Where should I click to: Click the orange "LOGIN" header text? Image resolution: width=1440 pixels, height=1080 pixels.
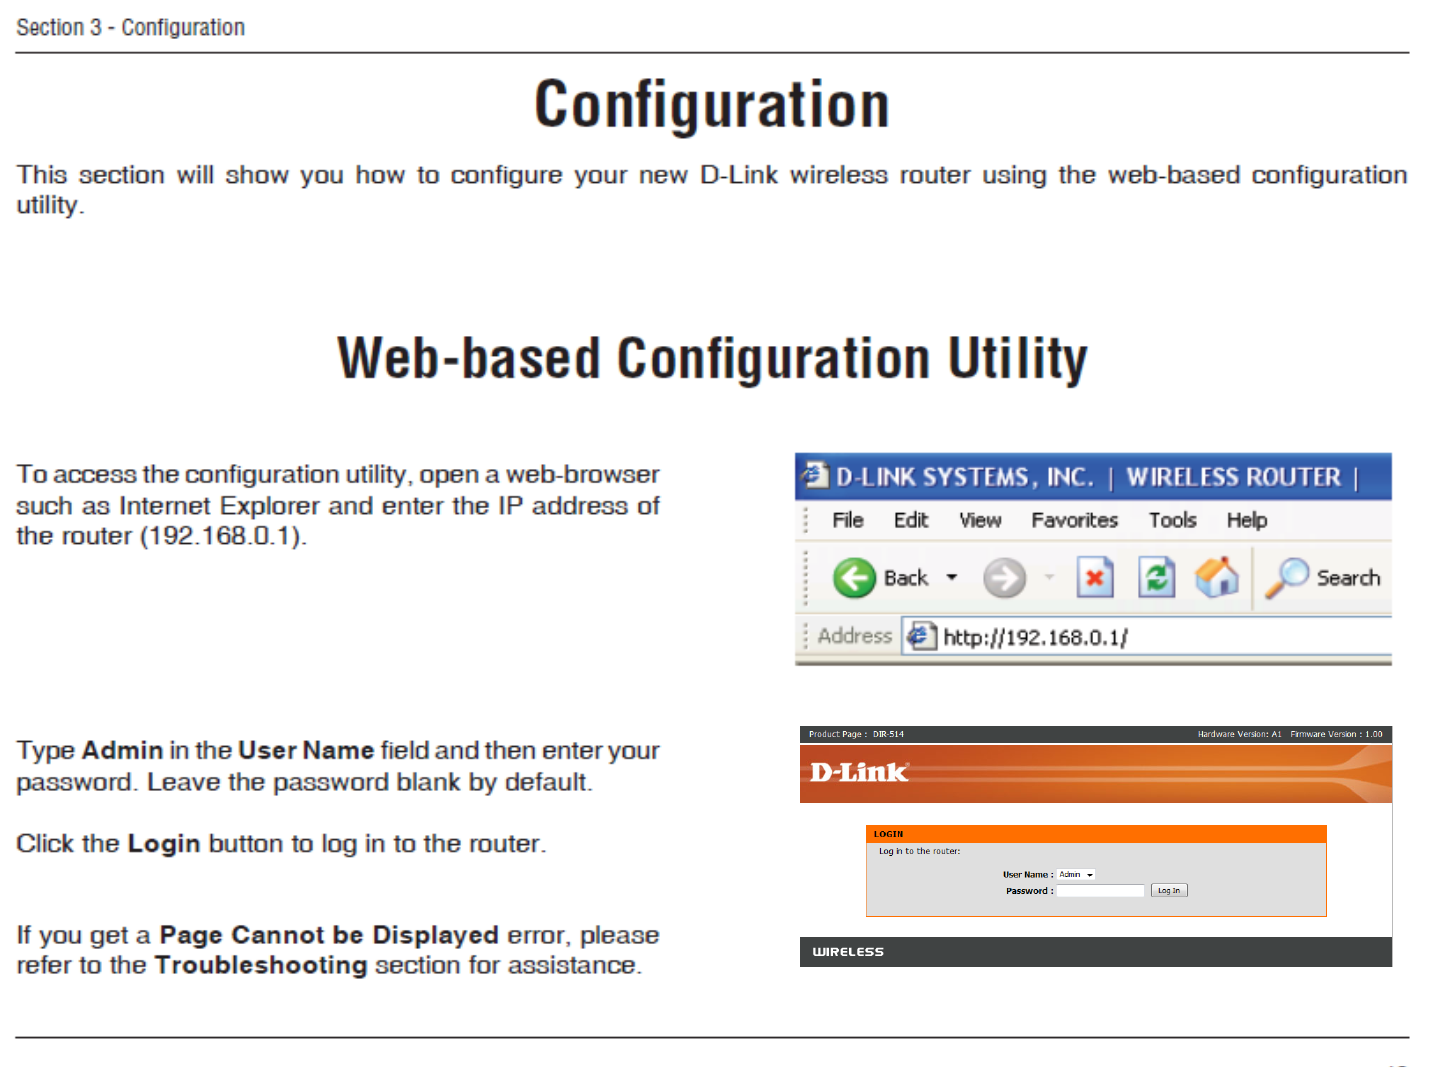[x=888, y=834]
